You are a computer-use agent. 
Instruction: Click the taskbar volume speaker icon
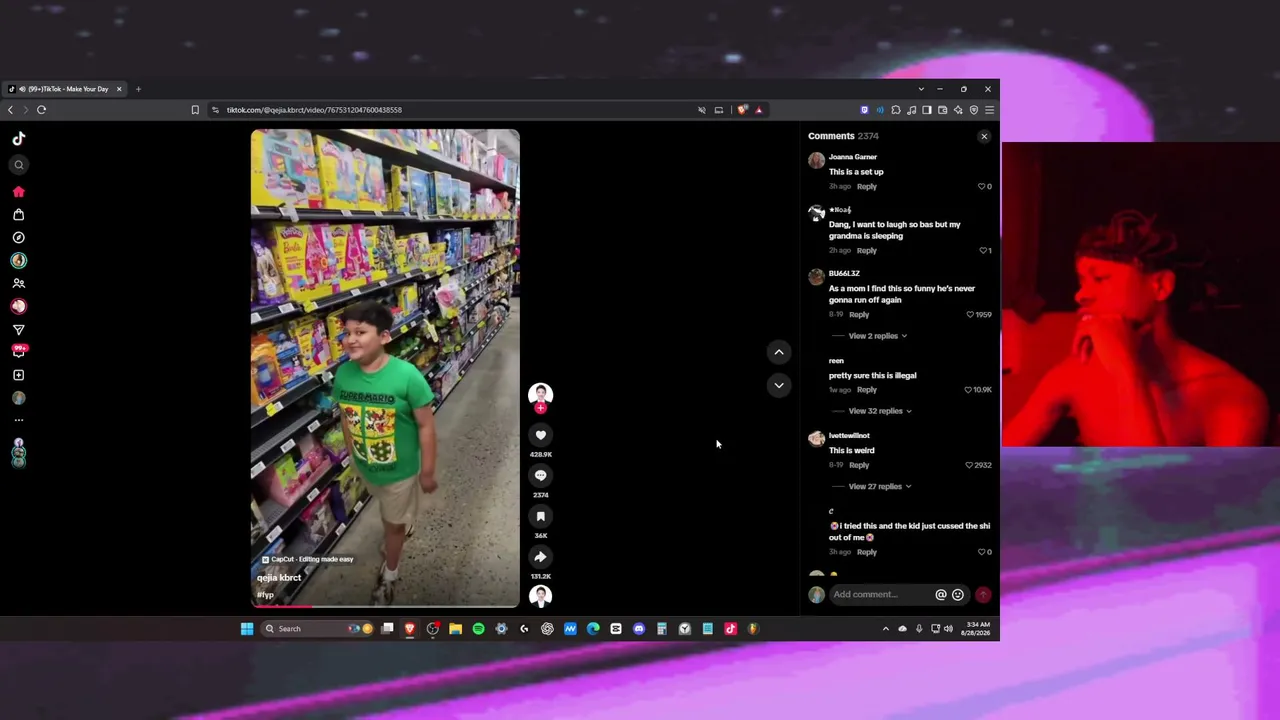pyautogui.click(x=948, y=629)
